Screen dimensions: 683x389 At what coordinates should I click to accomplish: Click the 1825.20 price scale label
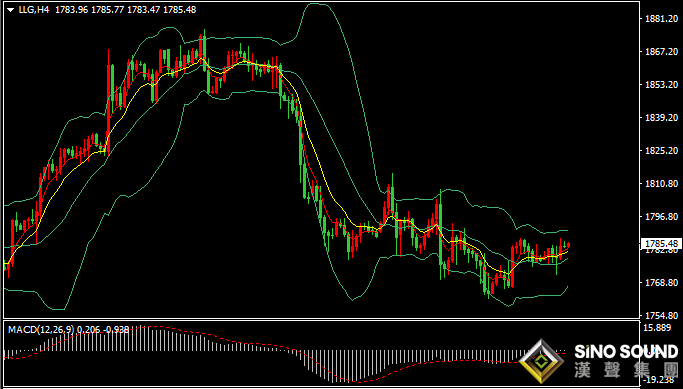(663, 150)
